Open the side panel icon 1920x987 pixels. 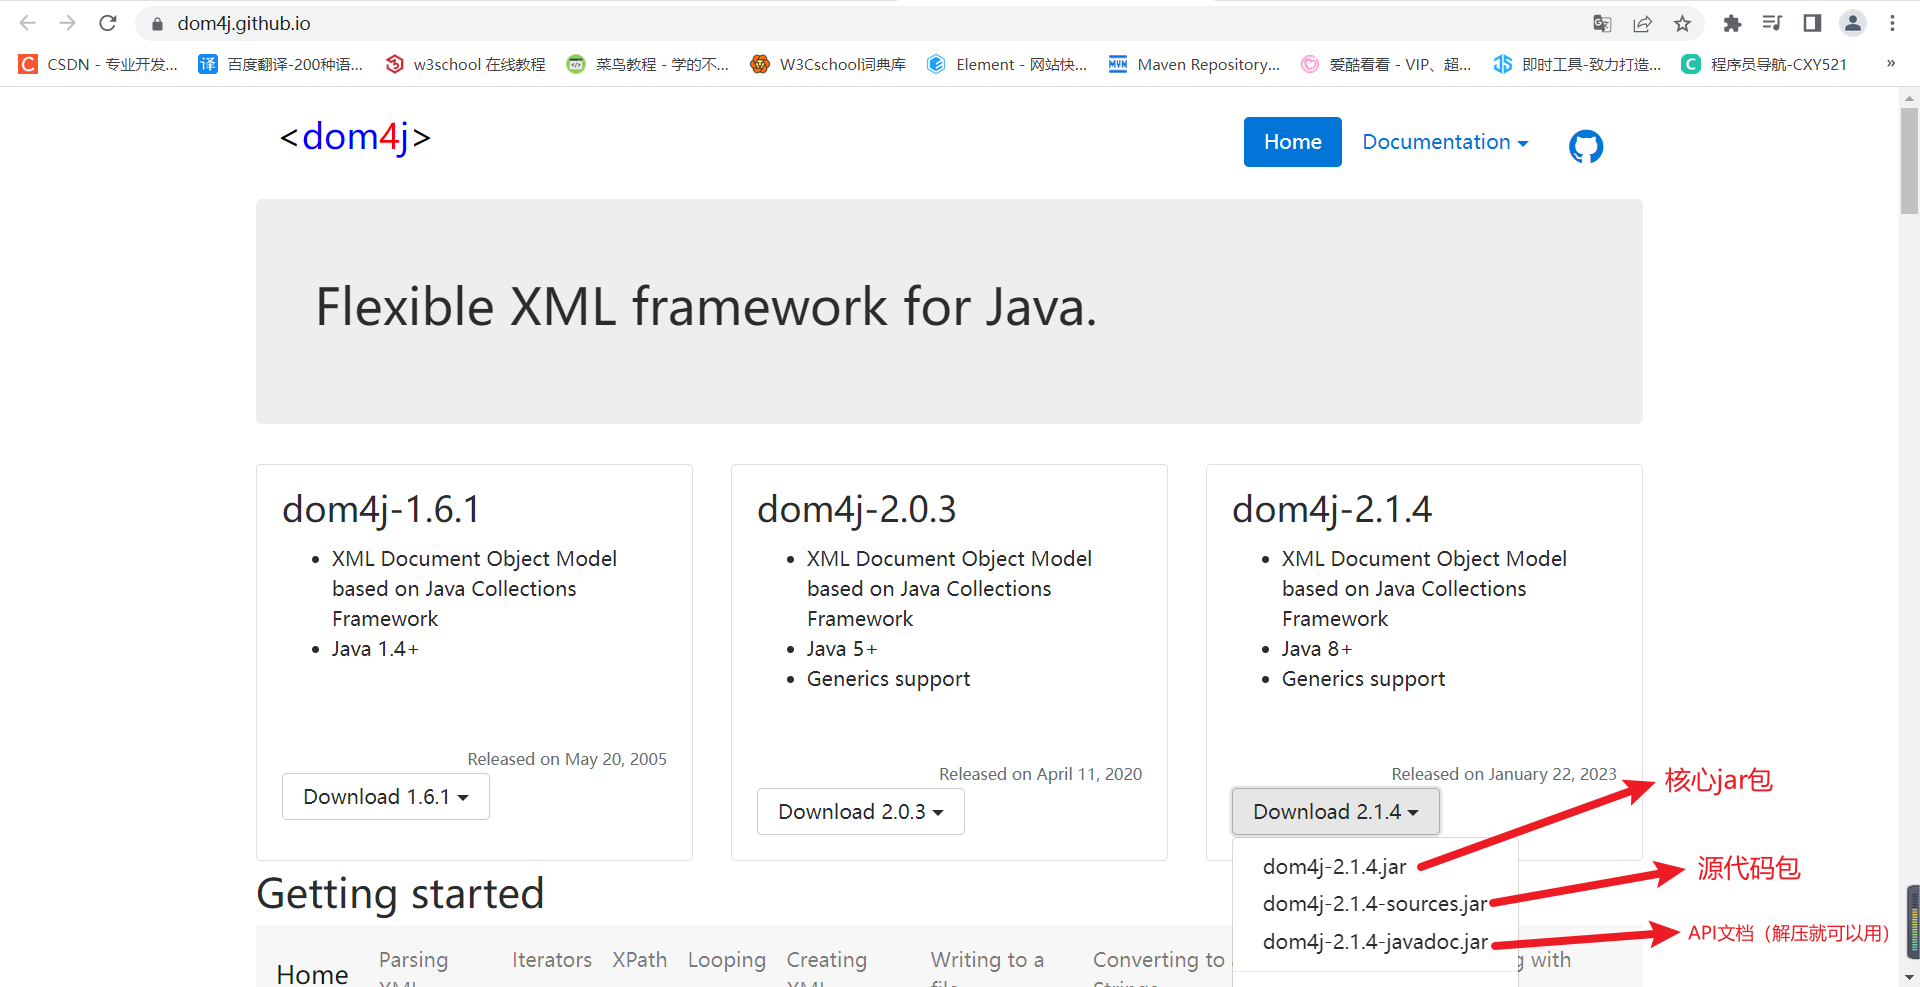pyautogui.click(x=1812, y=23)
